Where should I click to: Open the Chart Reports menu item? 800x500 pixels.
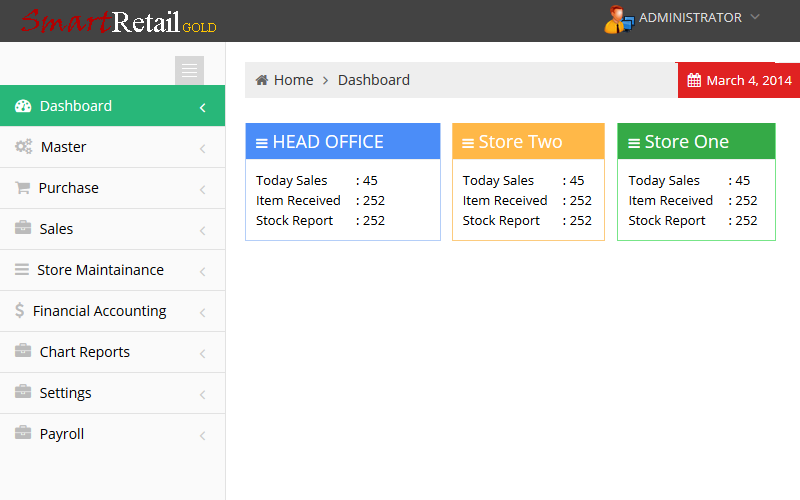pyautogui.click(x=85, y=352)
